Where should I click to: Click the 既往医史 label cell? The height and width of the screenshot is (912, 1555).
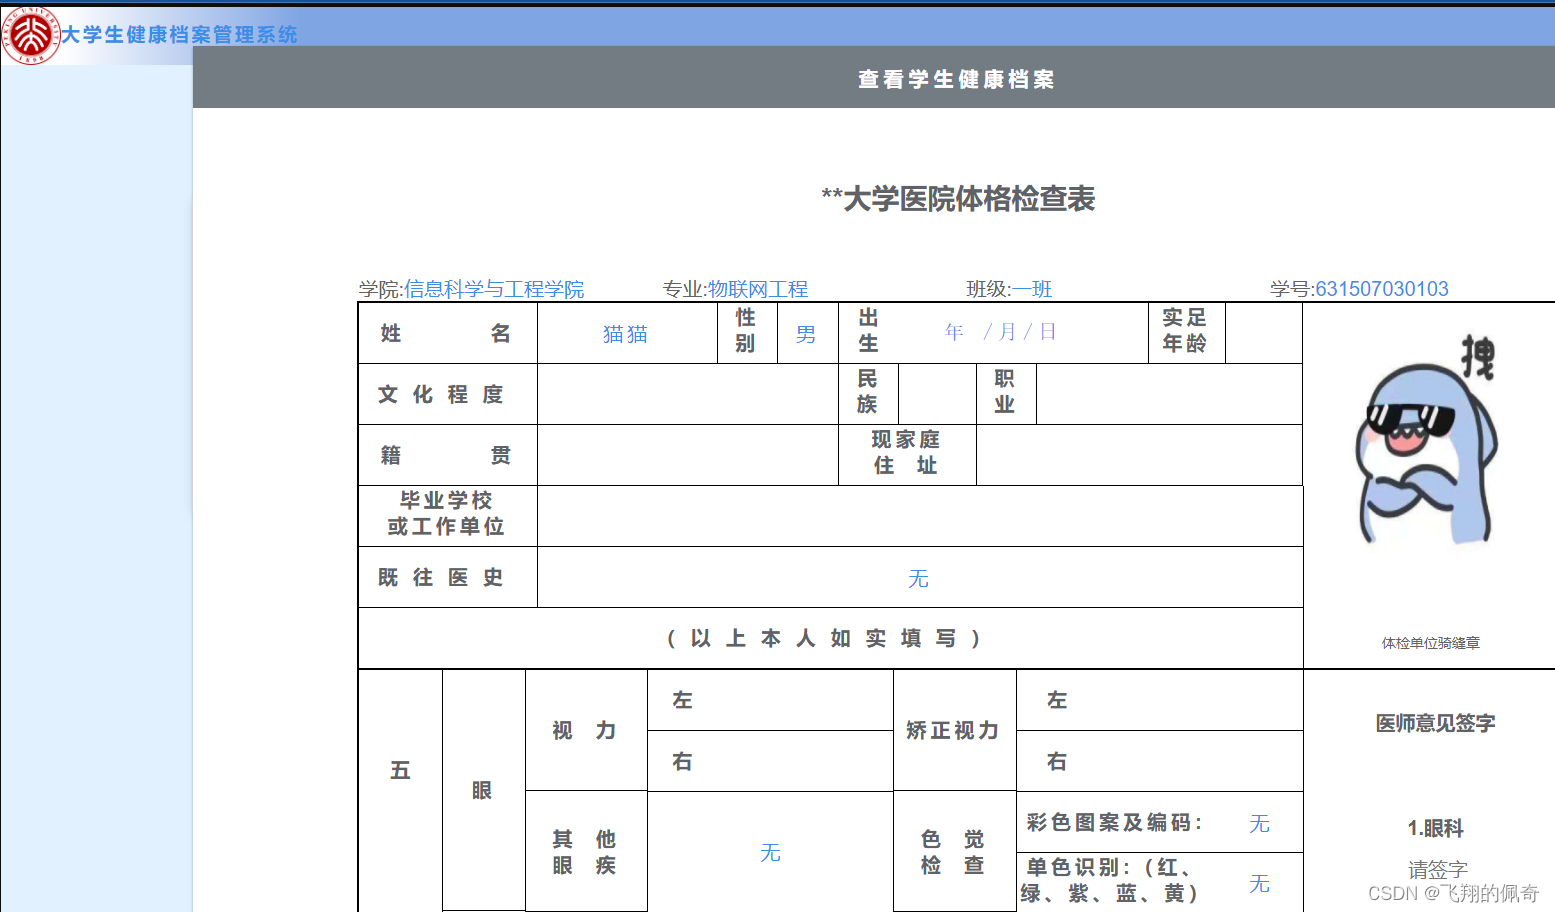coord(447,577)
